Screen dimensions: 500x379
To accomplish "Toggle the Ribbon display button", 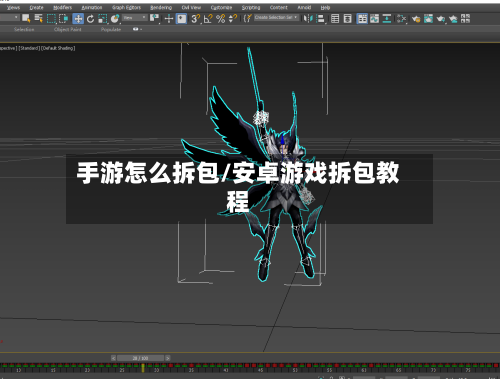I will pyautogui.click(x=362, y=19).
